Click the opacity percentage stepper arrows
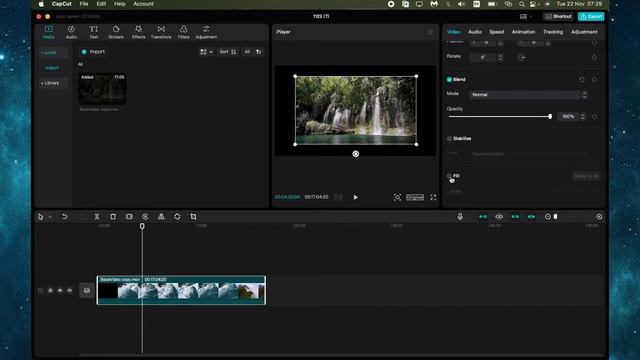Screen dimensions: 640x360 tap(583, 117)
